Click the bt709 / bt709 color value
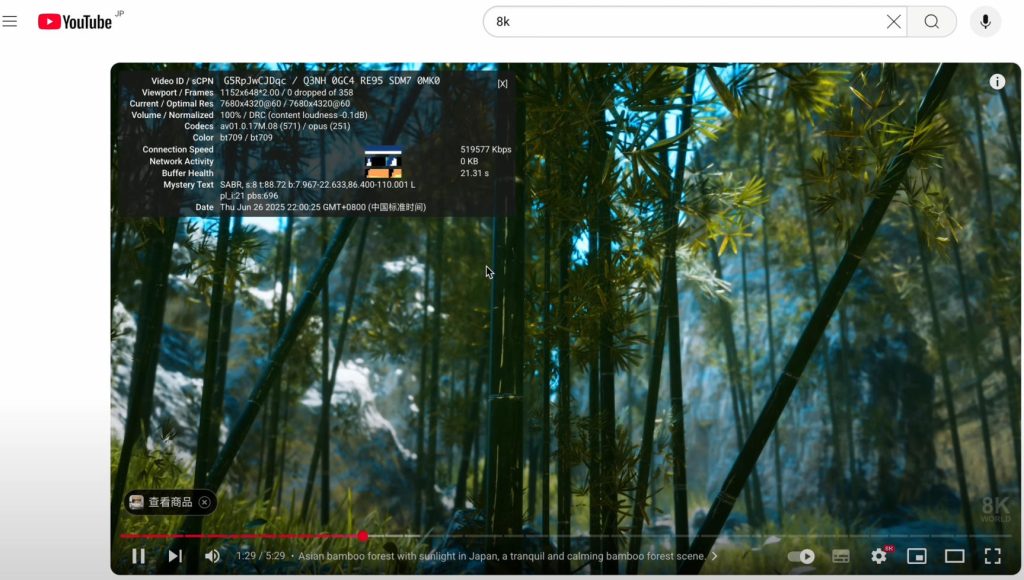 point(246,138)
